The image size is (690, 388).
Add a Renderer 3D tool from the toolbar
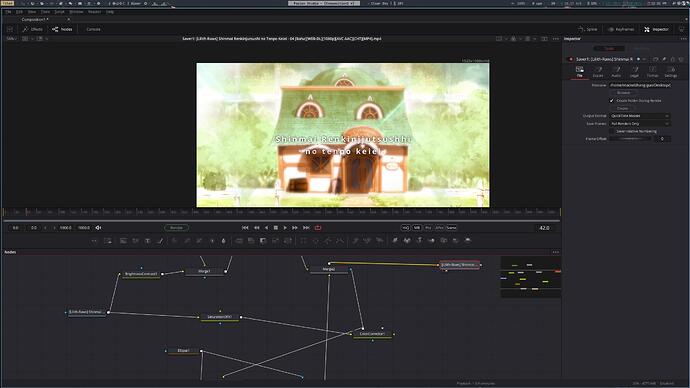468,241
